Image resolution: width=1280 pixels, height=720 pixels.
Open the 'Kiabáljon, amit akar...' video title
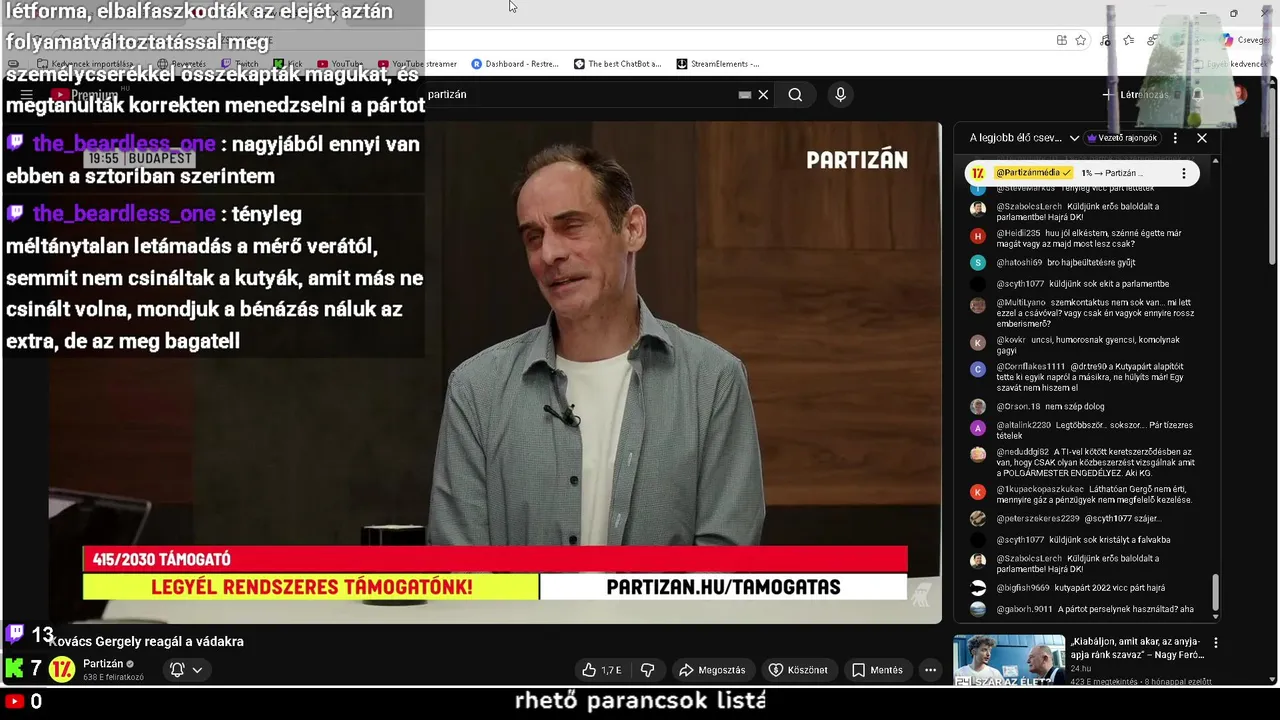coord(1137,648)
